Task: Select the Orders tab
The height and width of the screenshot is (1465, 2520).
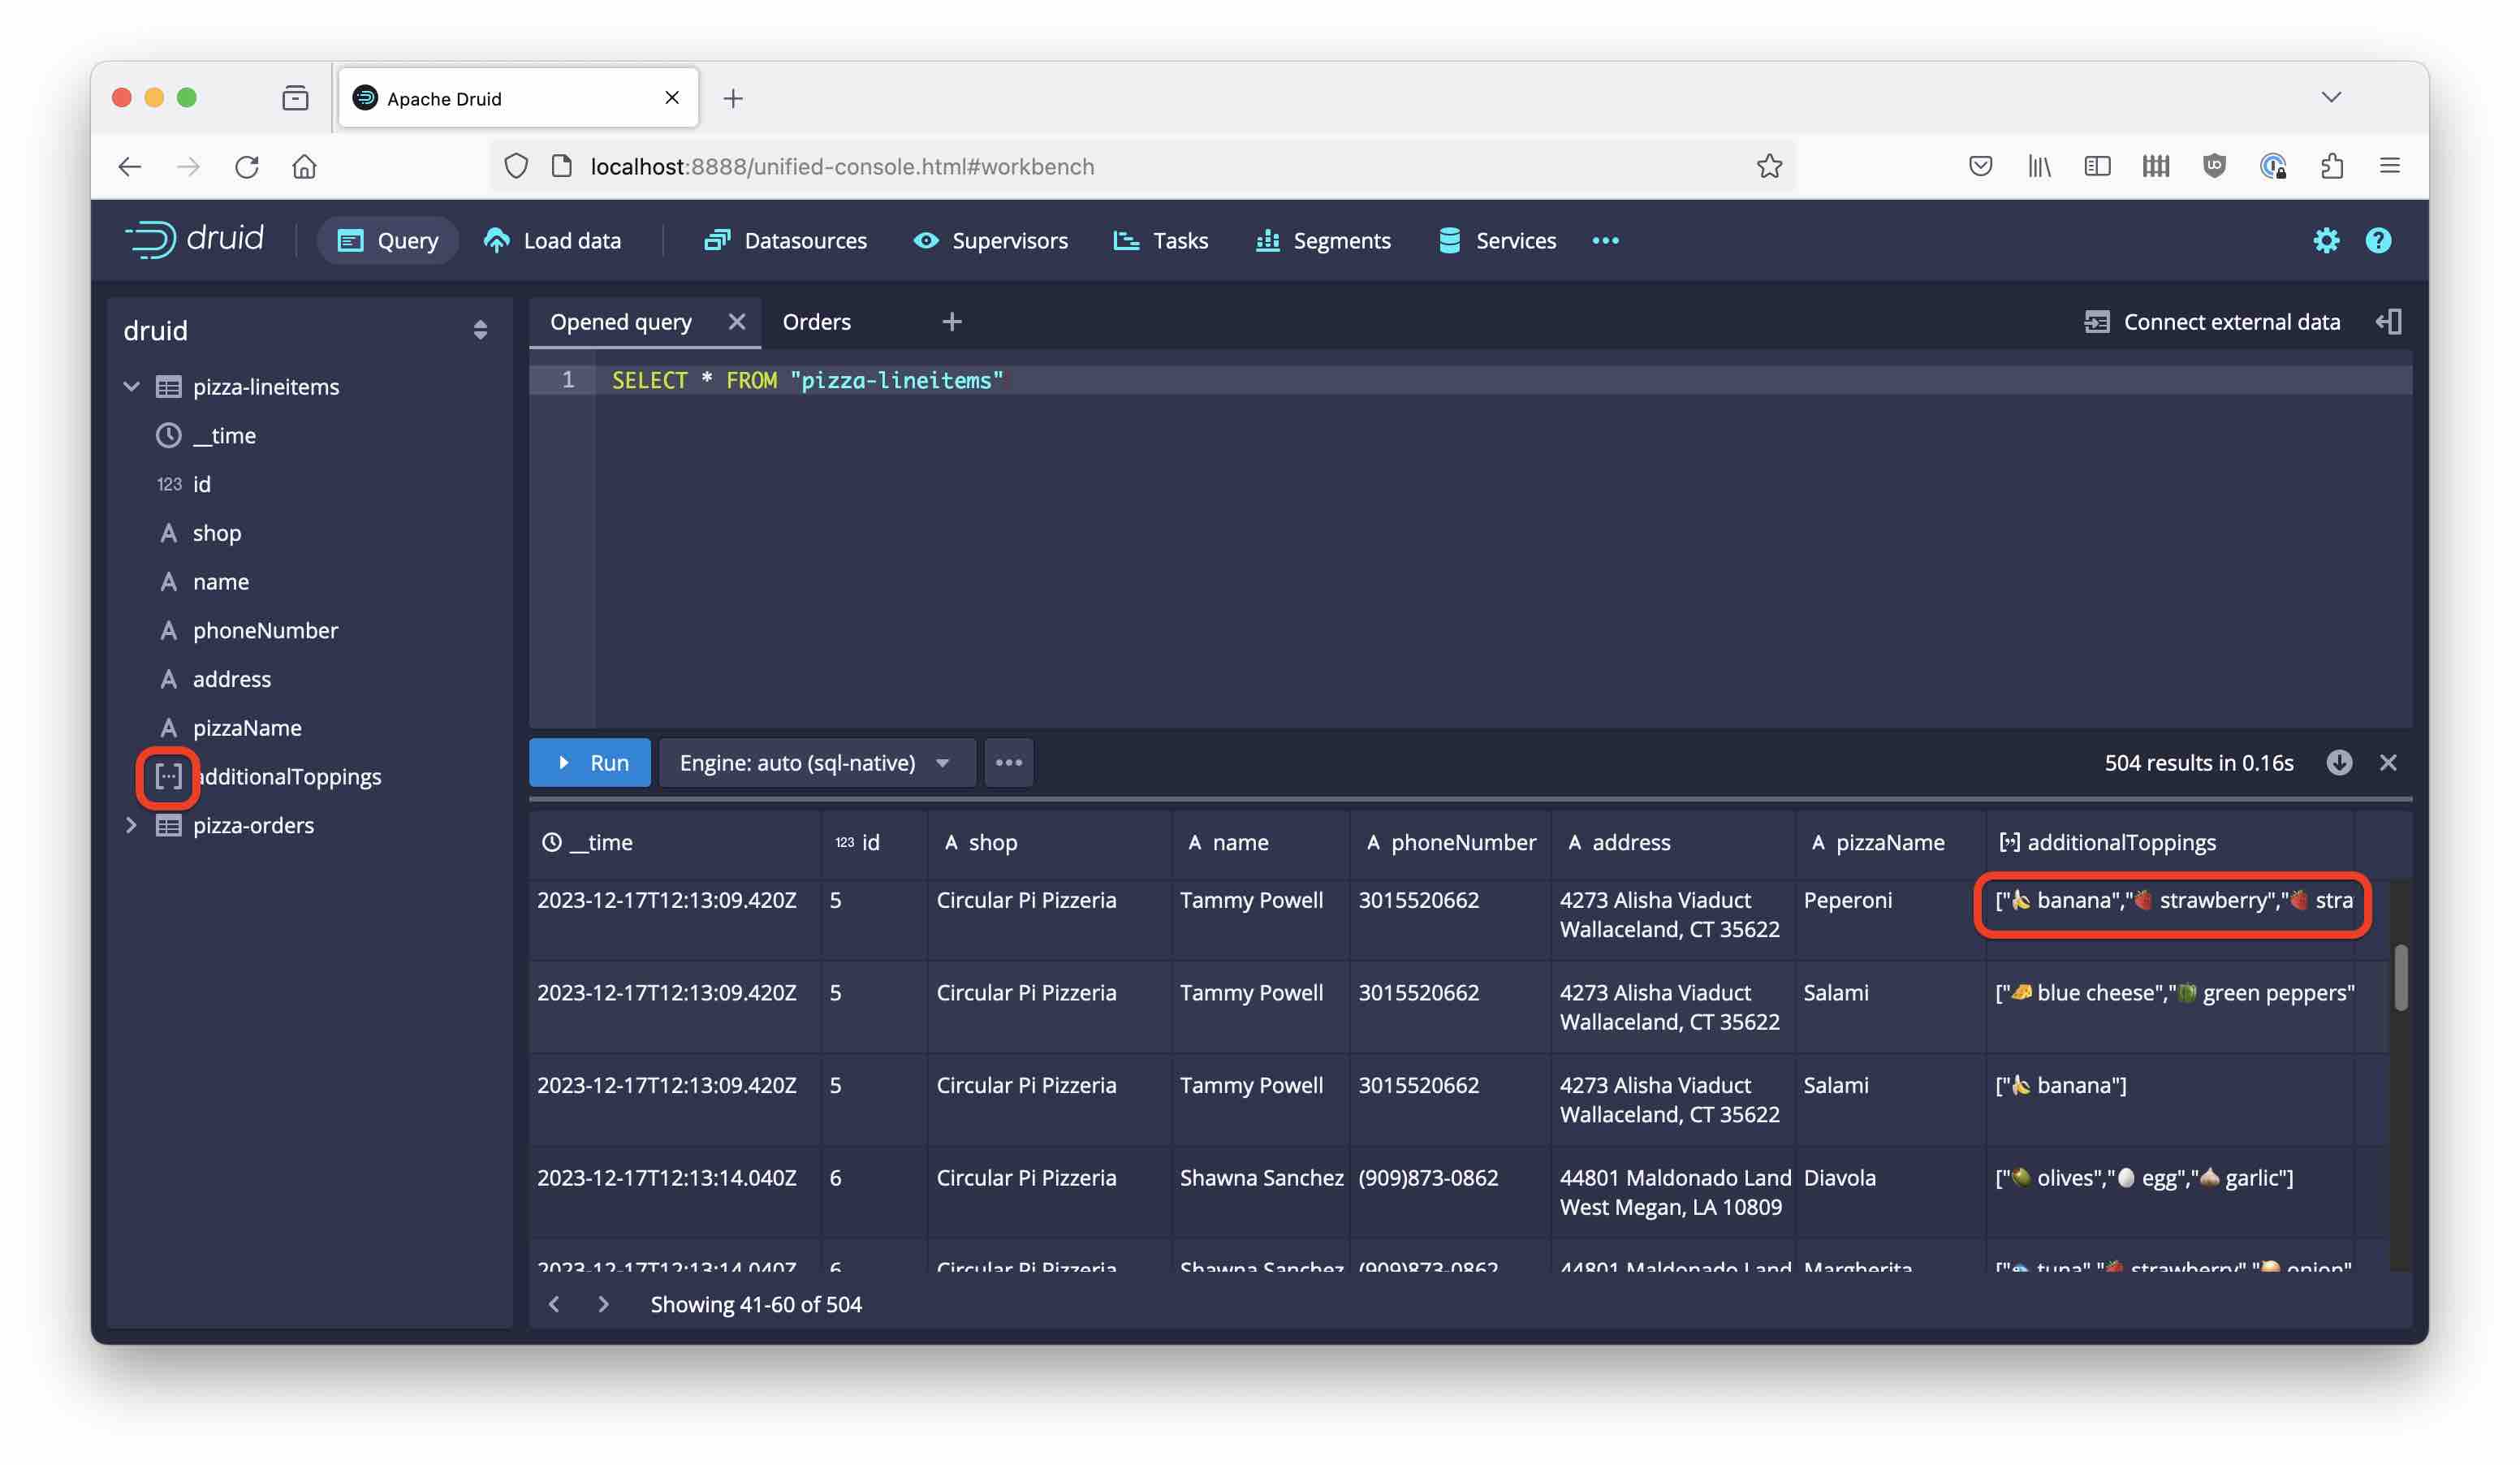Action: pos(816,321)
